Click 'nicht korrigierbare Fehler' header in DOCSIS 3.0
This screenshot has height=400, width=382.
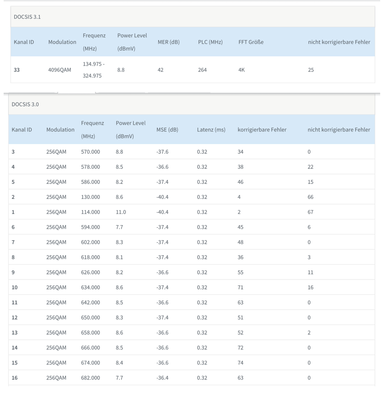tap(339, 130)
